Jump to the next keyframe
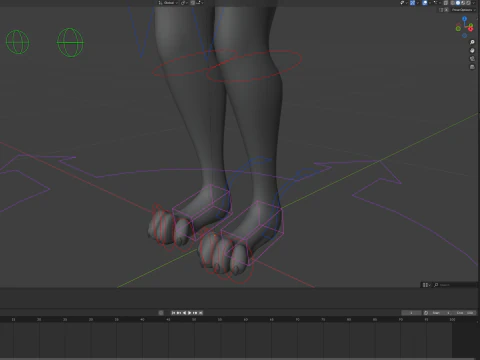The image size is (480, 360). (x=195, y=313)
